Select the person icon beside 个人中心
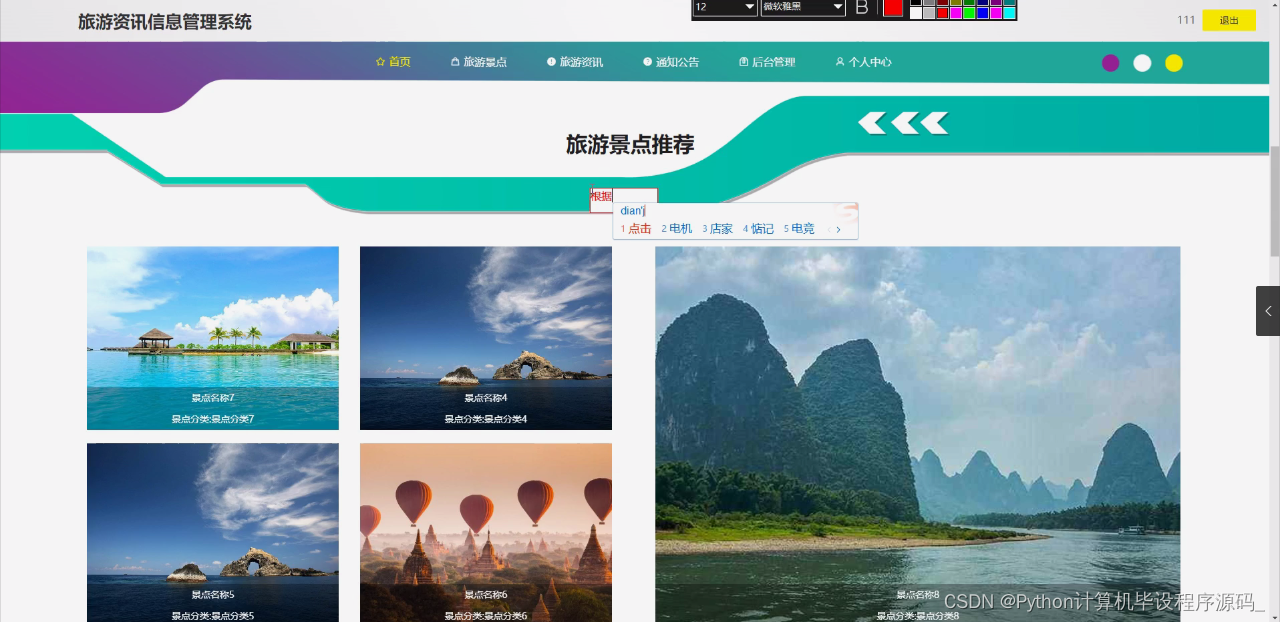Image resolution: width=1280 pixels, height=622 pixels. click(x=839, y=61)
